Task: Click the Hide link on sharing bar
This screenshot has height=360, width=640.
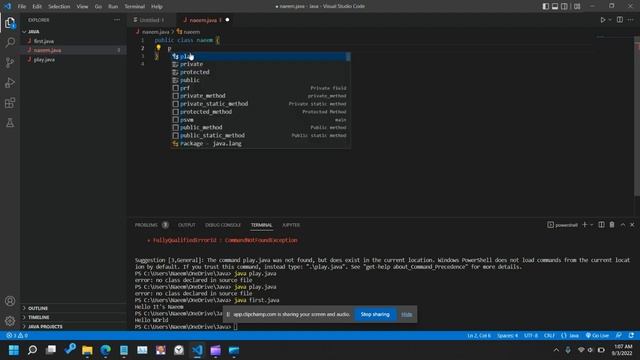Action: (407, 314)
